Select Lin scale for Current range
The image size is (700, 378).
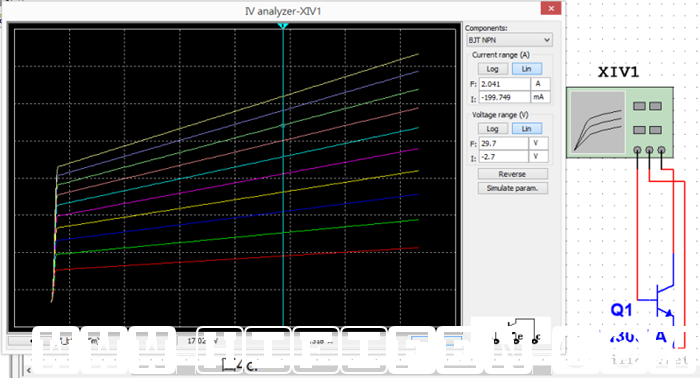click(x=526, y=69)
